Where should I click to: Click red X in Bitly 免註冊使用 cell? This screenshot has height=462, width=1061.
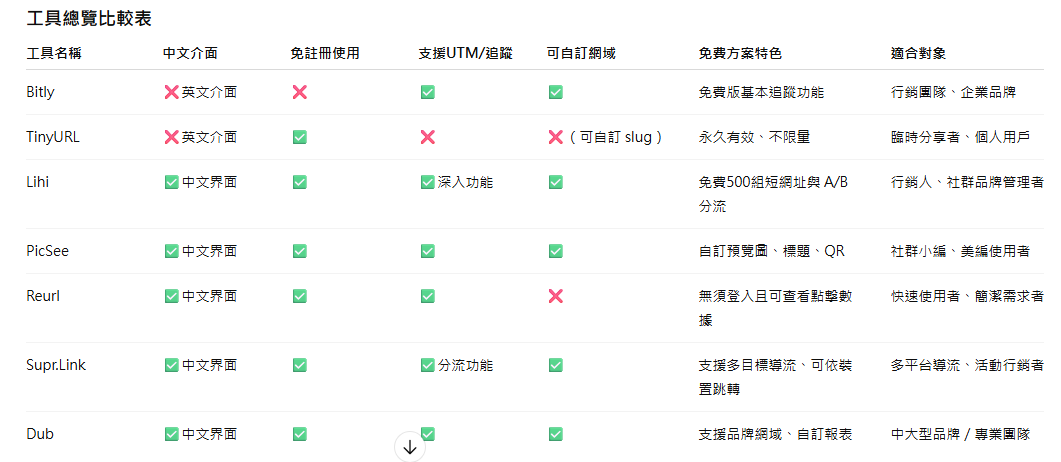pos(299,92)
